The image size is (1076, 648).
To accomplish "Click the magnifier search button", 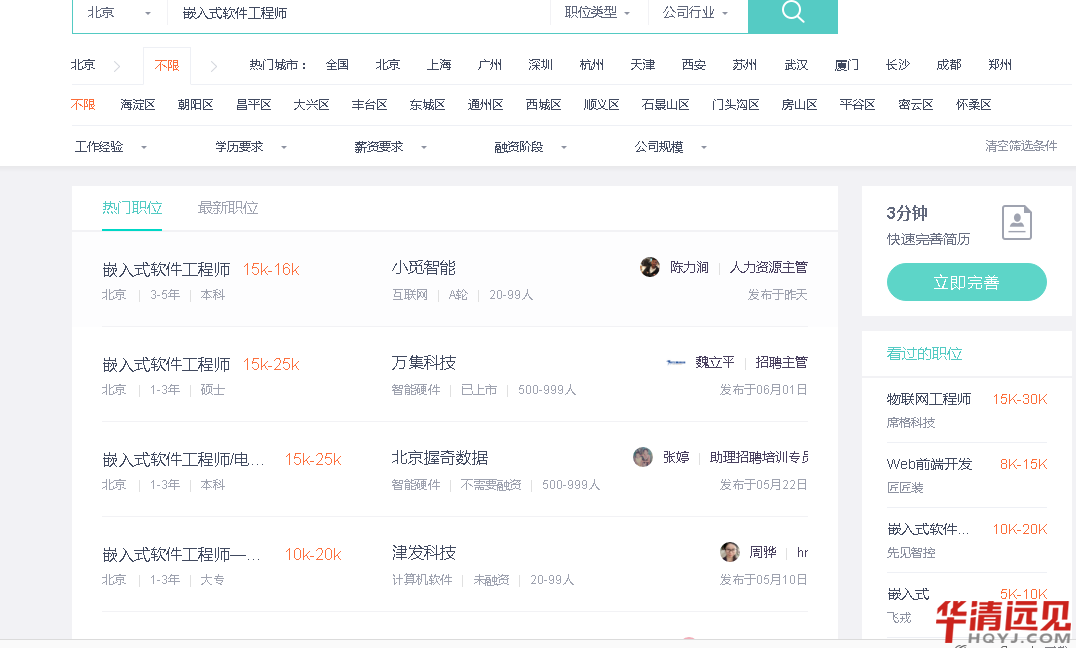I will pos(792,13).
